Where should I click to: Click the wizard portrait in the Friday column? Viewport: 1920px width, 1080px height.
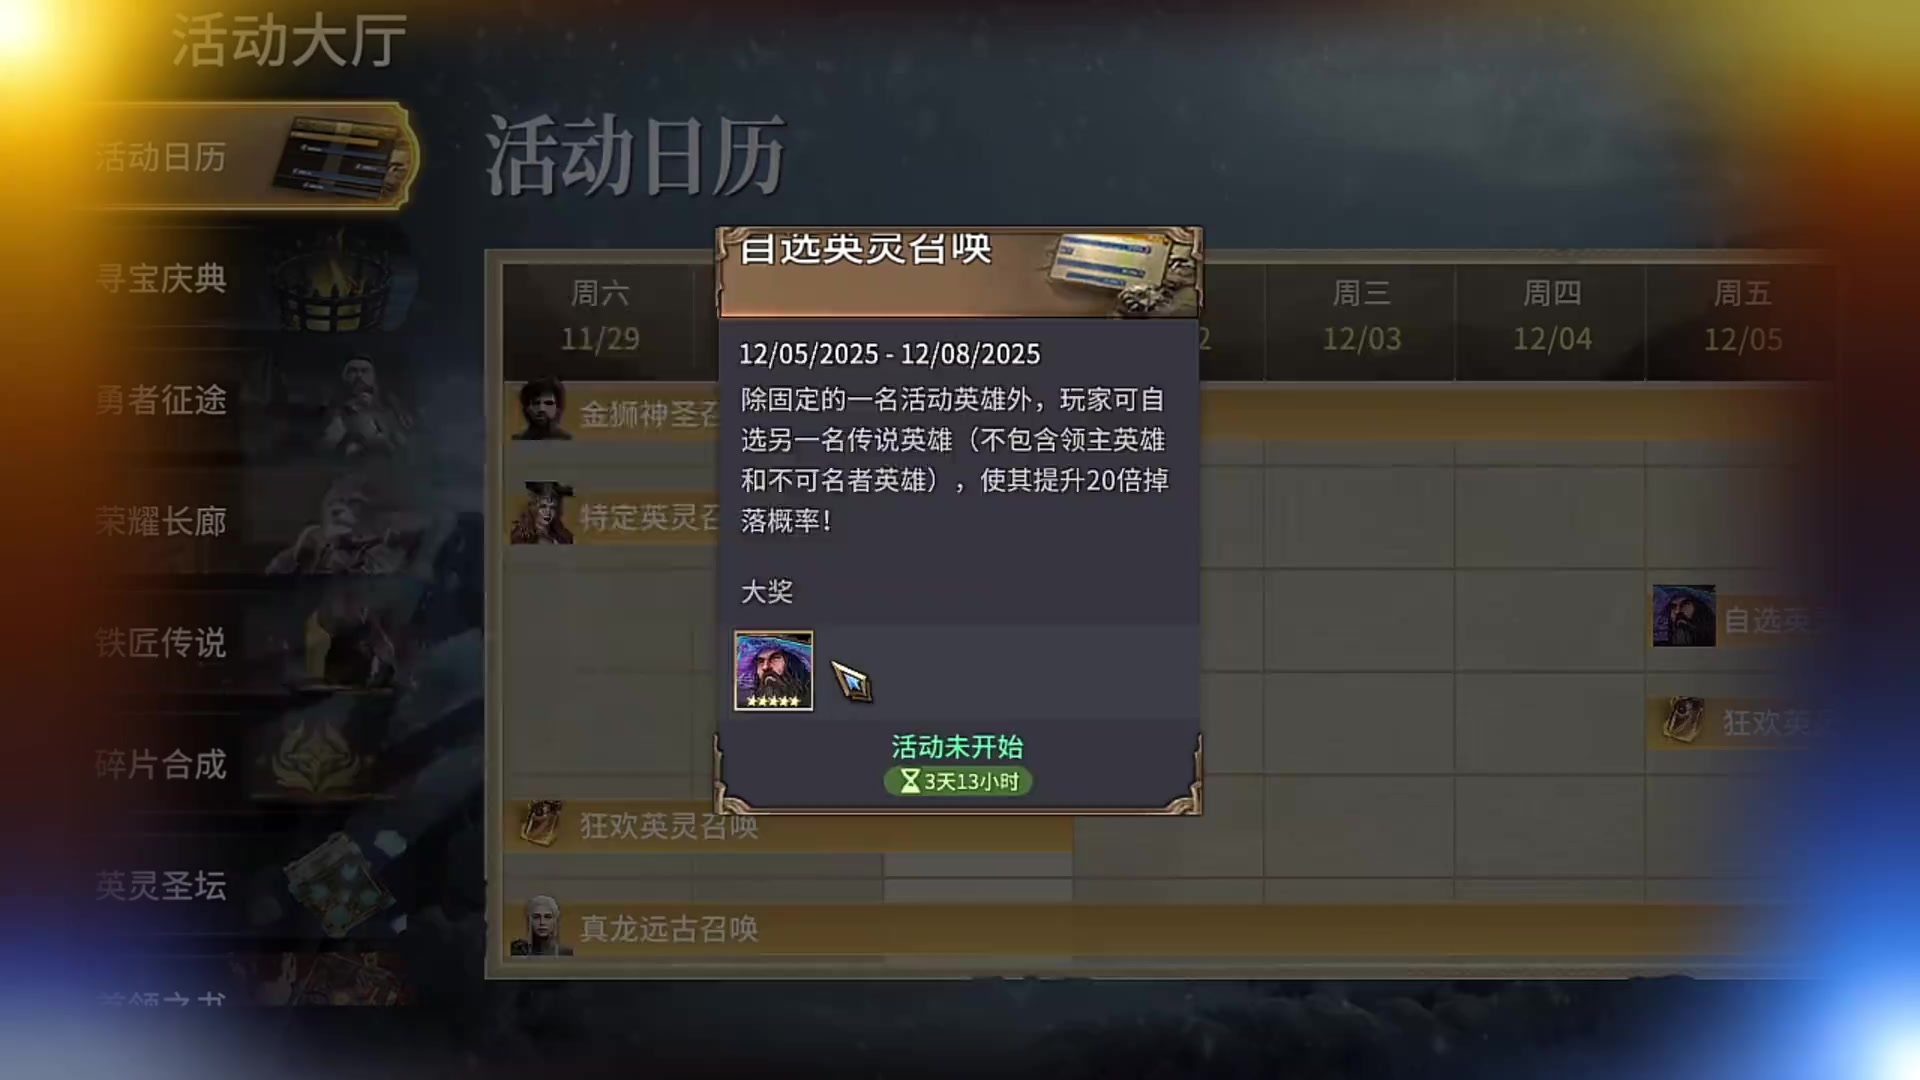(1684, 616)
